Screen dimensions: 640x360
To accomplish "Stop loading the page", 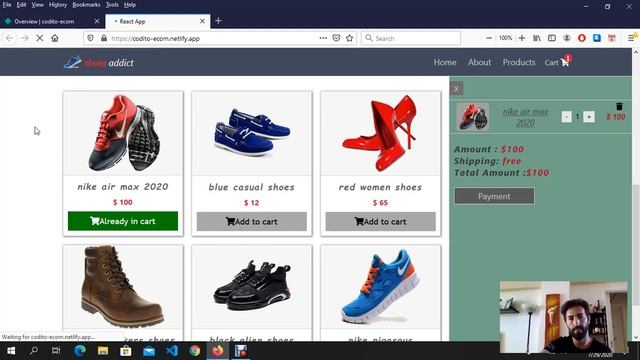I will coord(40,38).
